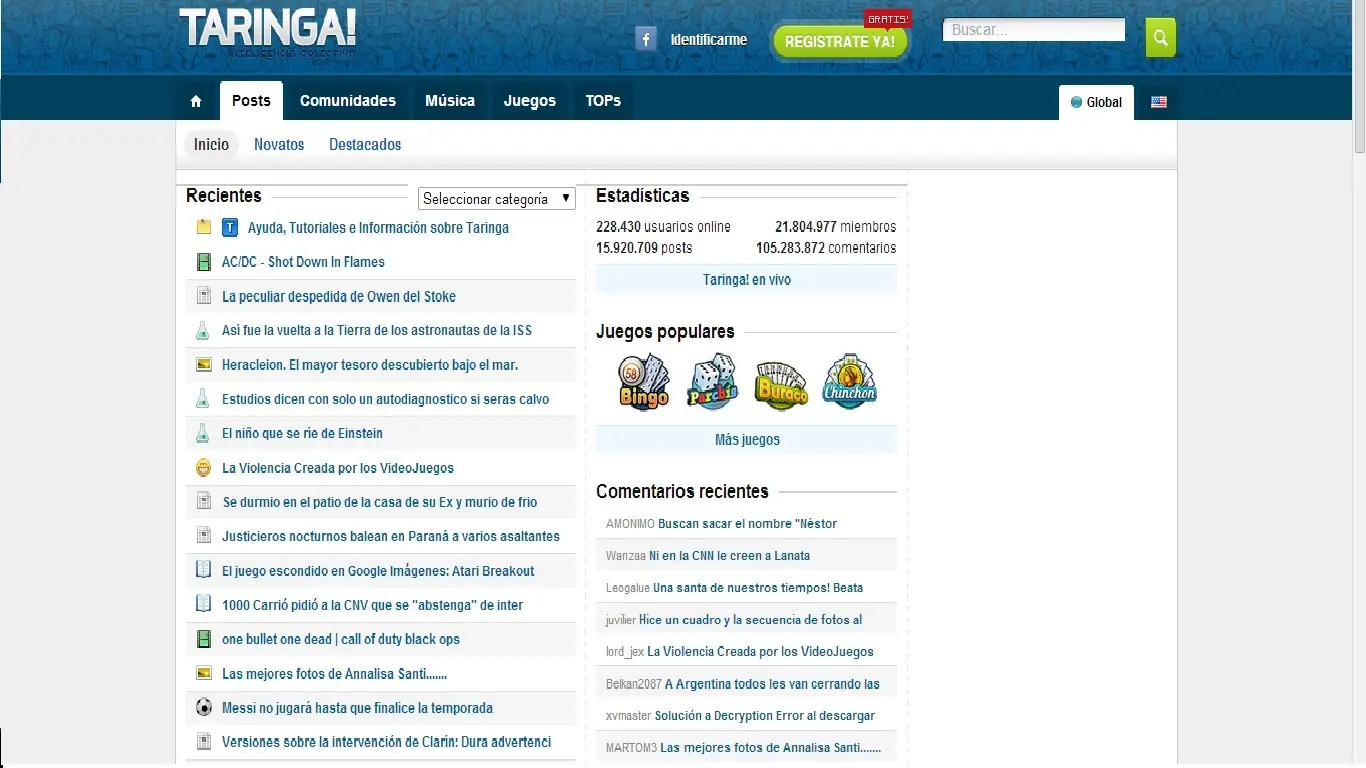This screenshot has width=1366, height=768.
Task: Open the Bingo game icon
Action: [x=643, y=382]
